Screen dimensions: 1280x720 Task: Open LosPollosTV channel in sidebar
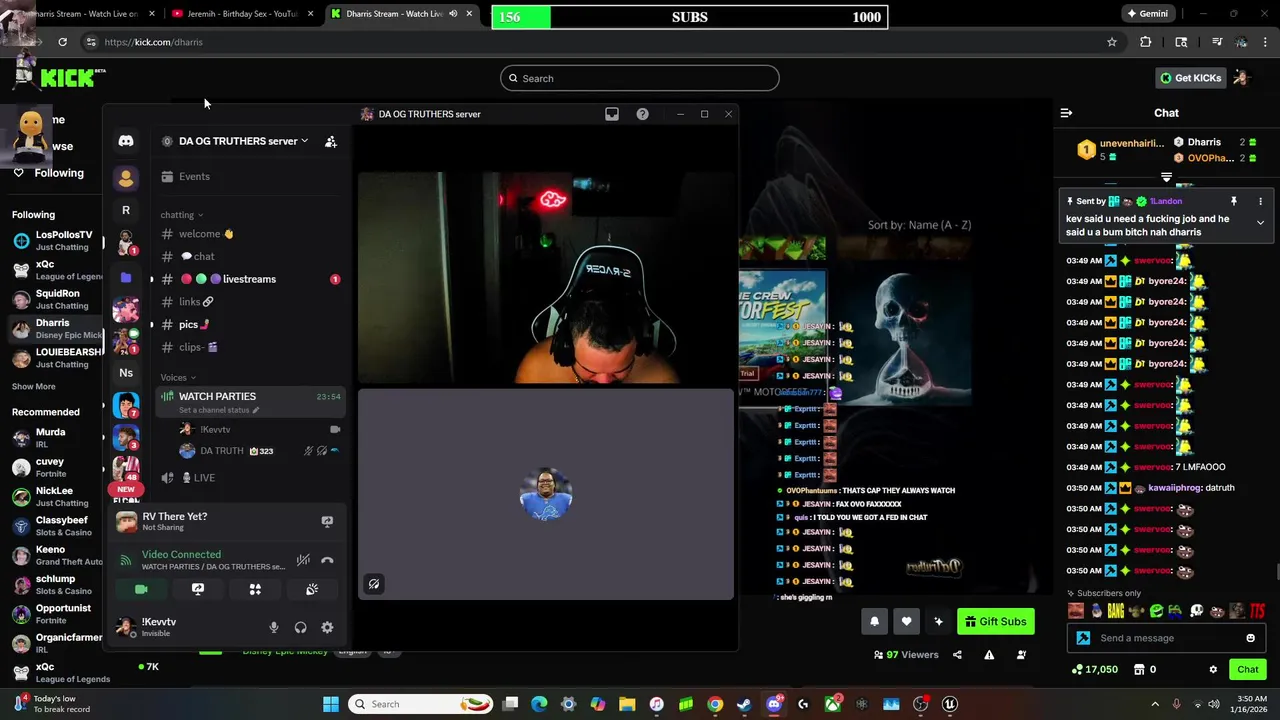click(x=54, y=241)
